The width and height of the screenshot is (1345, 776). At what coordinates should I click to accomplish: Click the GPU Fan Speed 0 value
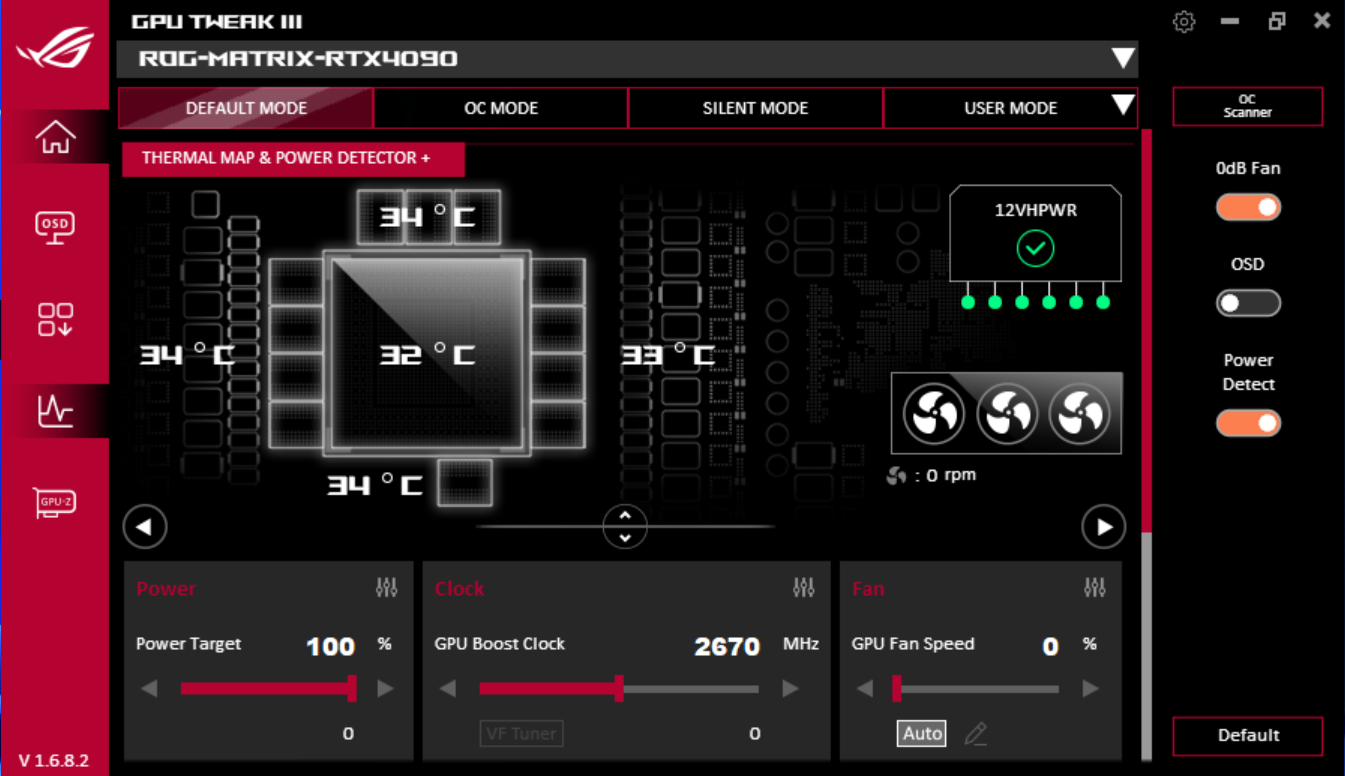click(x=1050, y=646)
